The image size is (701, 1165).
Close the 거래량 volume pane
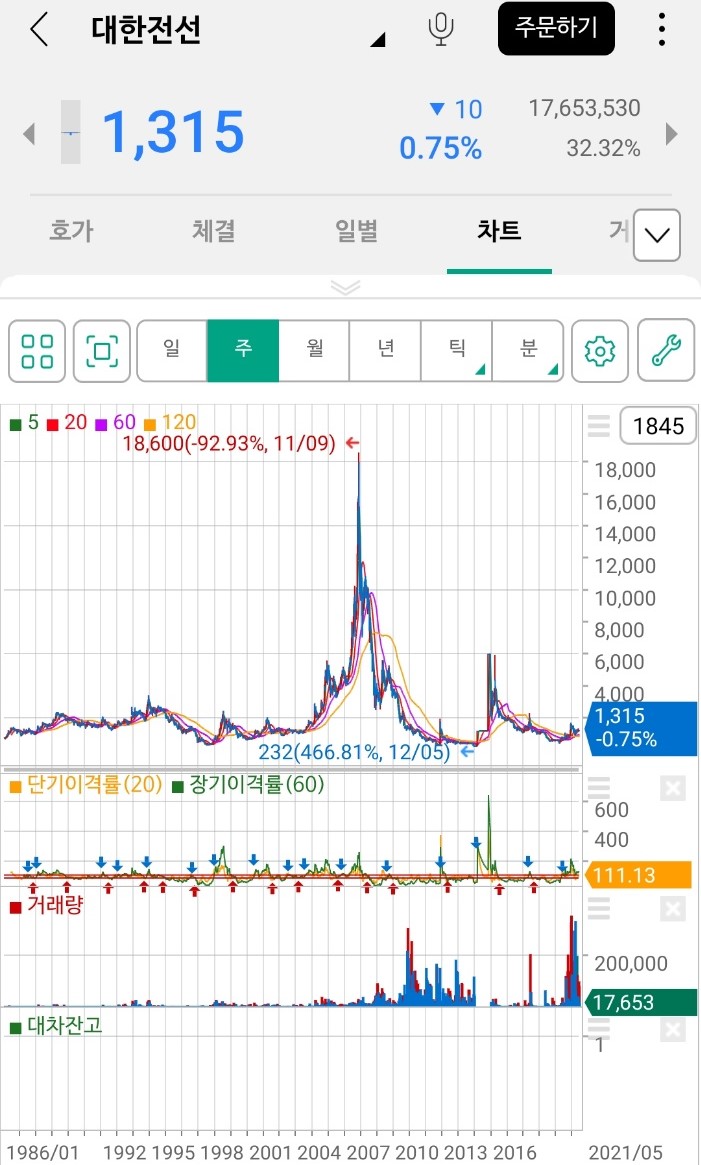(673, 909)
